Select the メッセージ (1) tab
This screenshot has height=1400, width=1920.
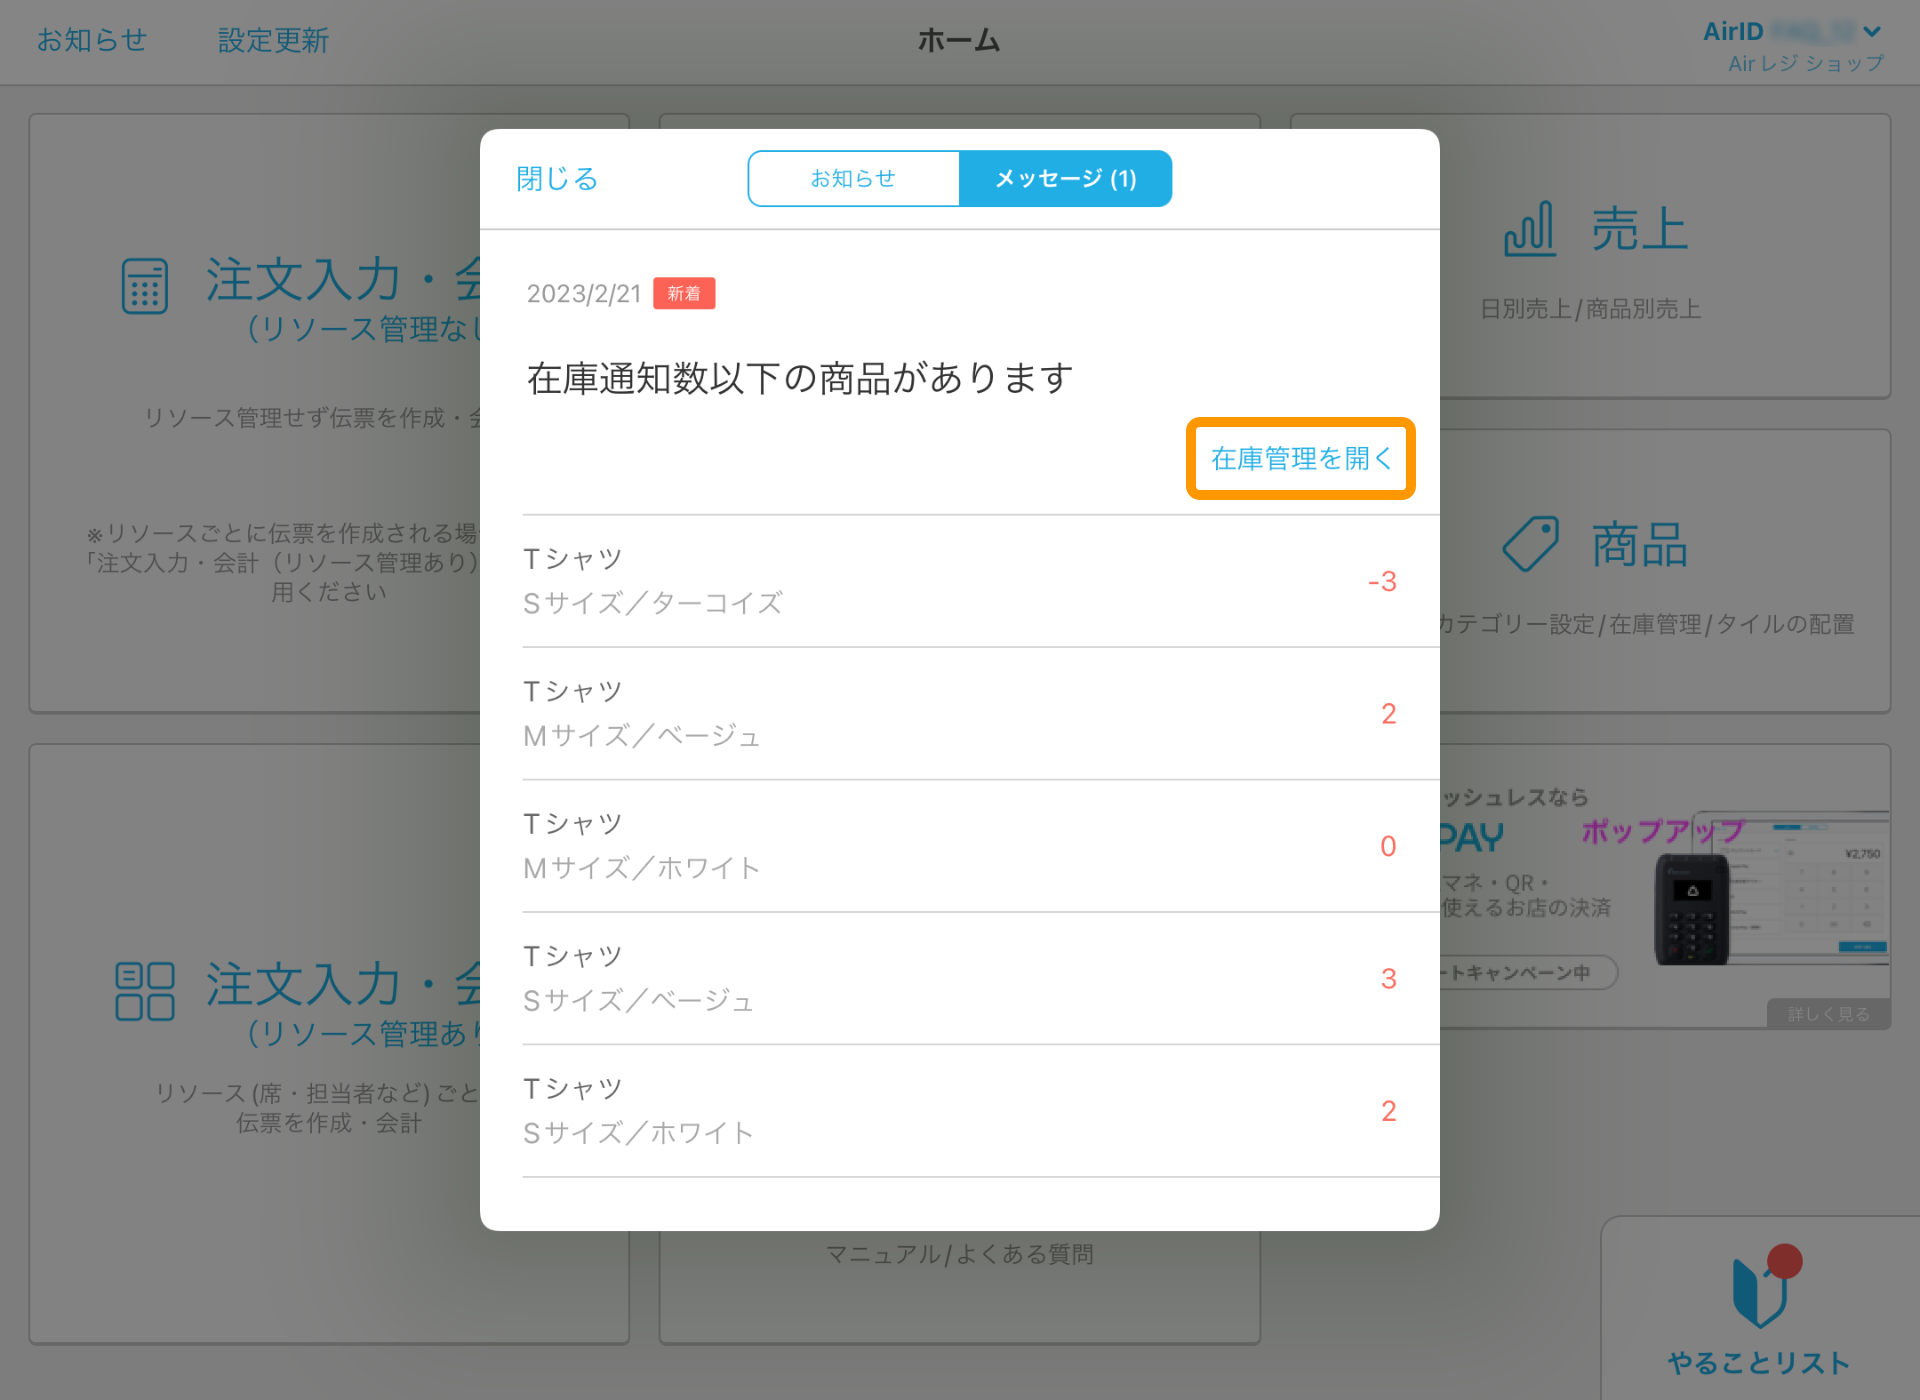[1065, 179]
